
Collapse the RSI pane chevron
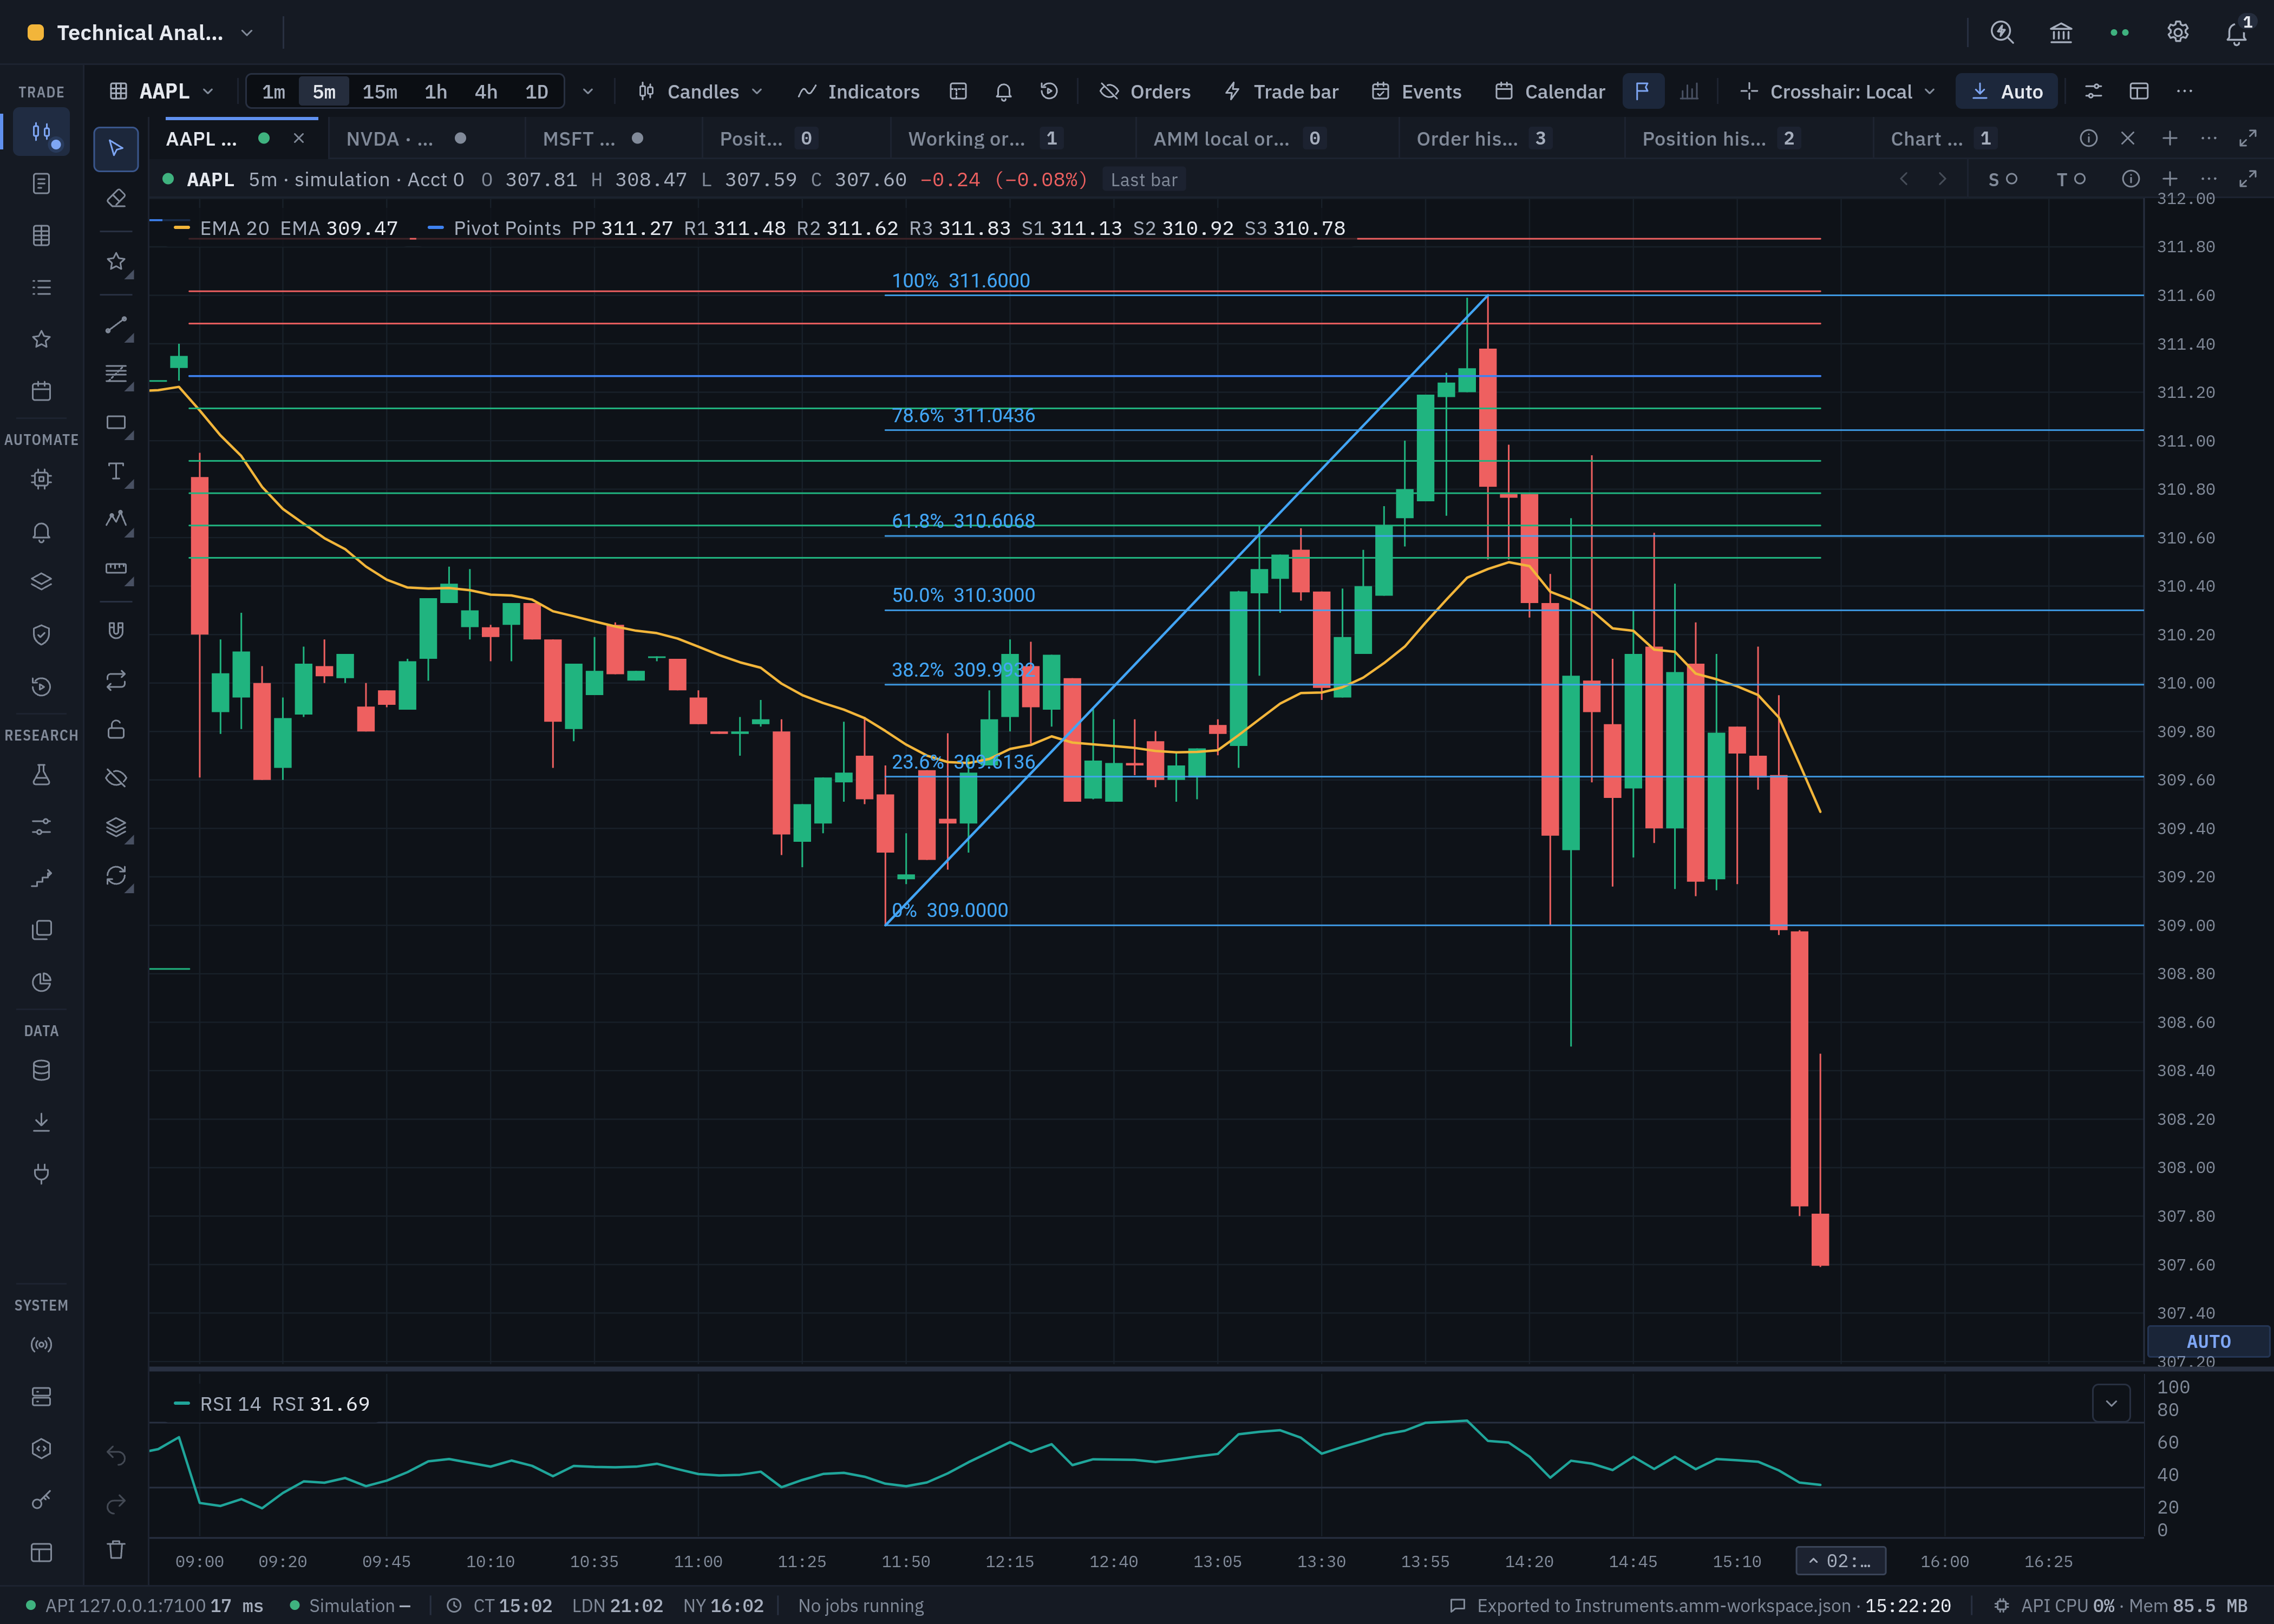point(2111,1403)
